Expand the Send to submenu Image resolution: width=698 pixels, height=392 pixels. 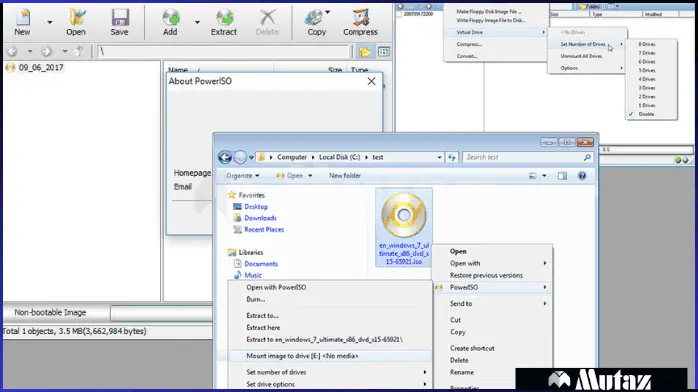point(493,303)
